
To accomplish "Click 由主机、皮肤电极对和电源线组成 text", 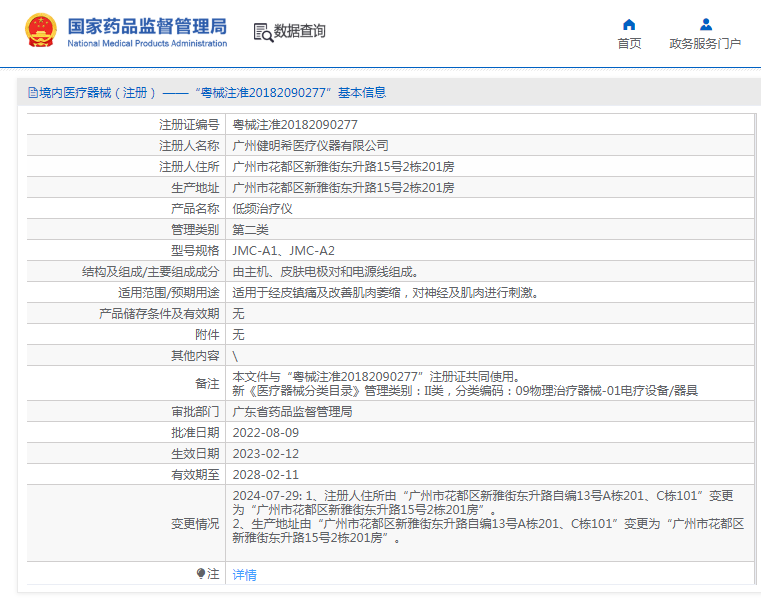I will click(x=325, y=272).
